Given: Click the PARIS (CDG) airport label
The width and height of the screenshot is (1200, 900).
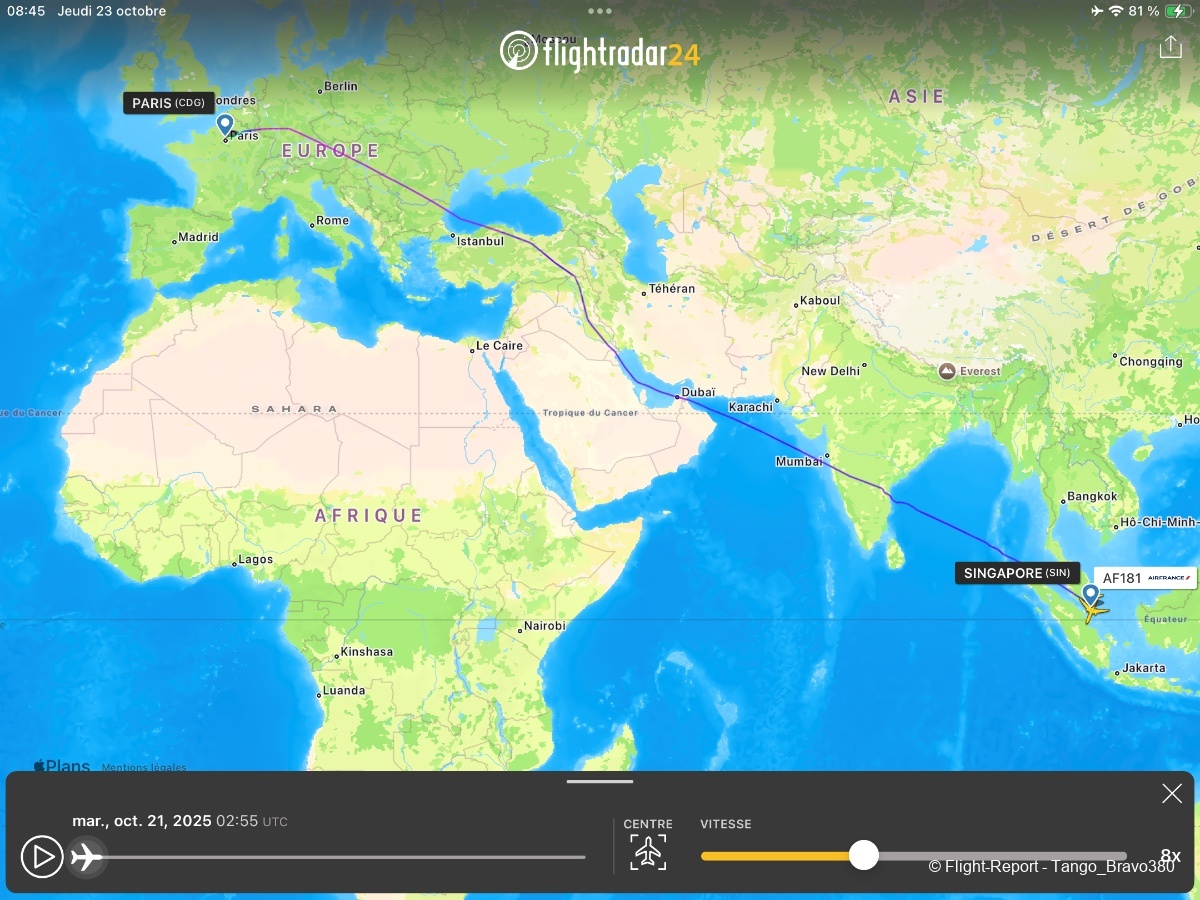Looking at the screenshot, I should click(x=169, y=103).
